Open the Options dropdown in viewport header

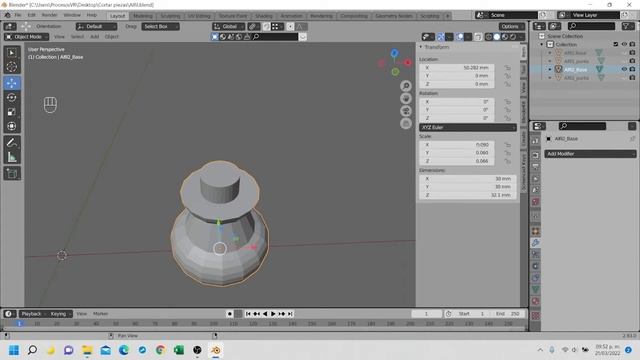point(511,27)
